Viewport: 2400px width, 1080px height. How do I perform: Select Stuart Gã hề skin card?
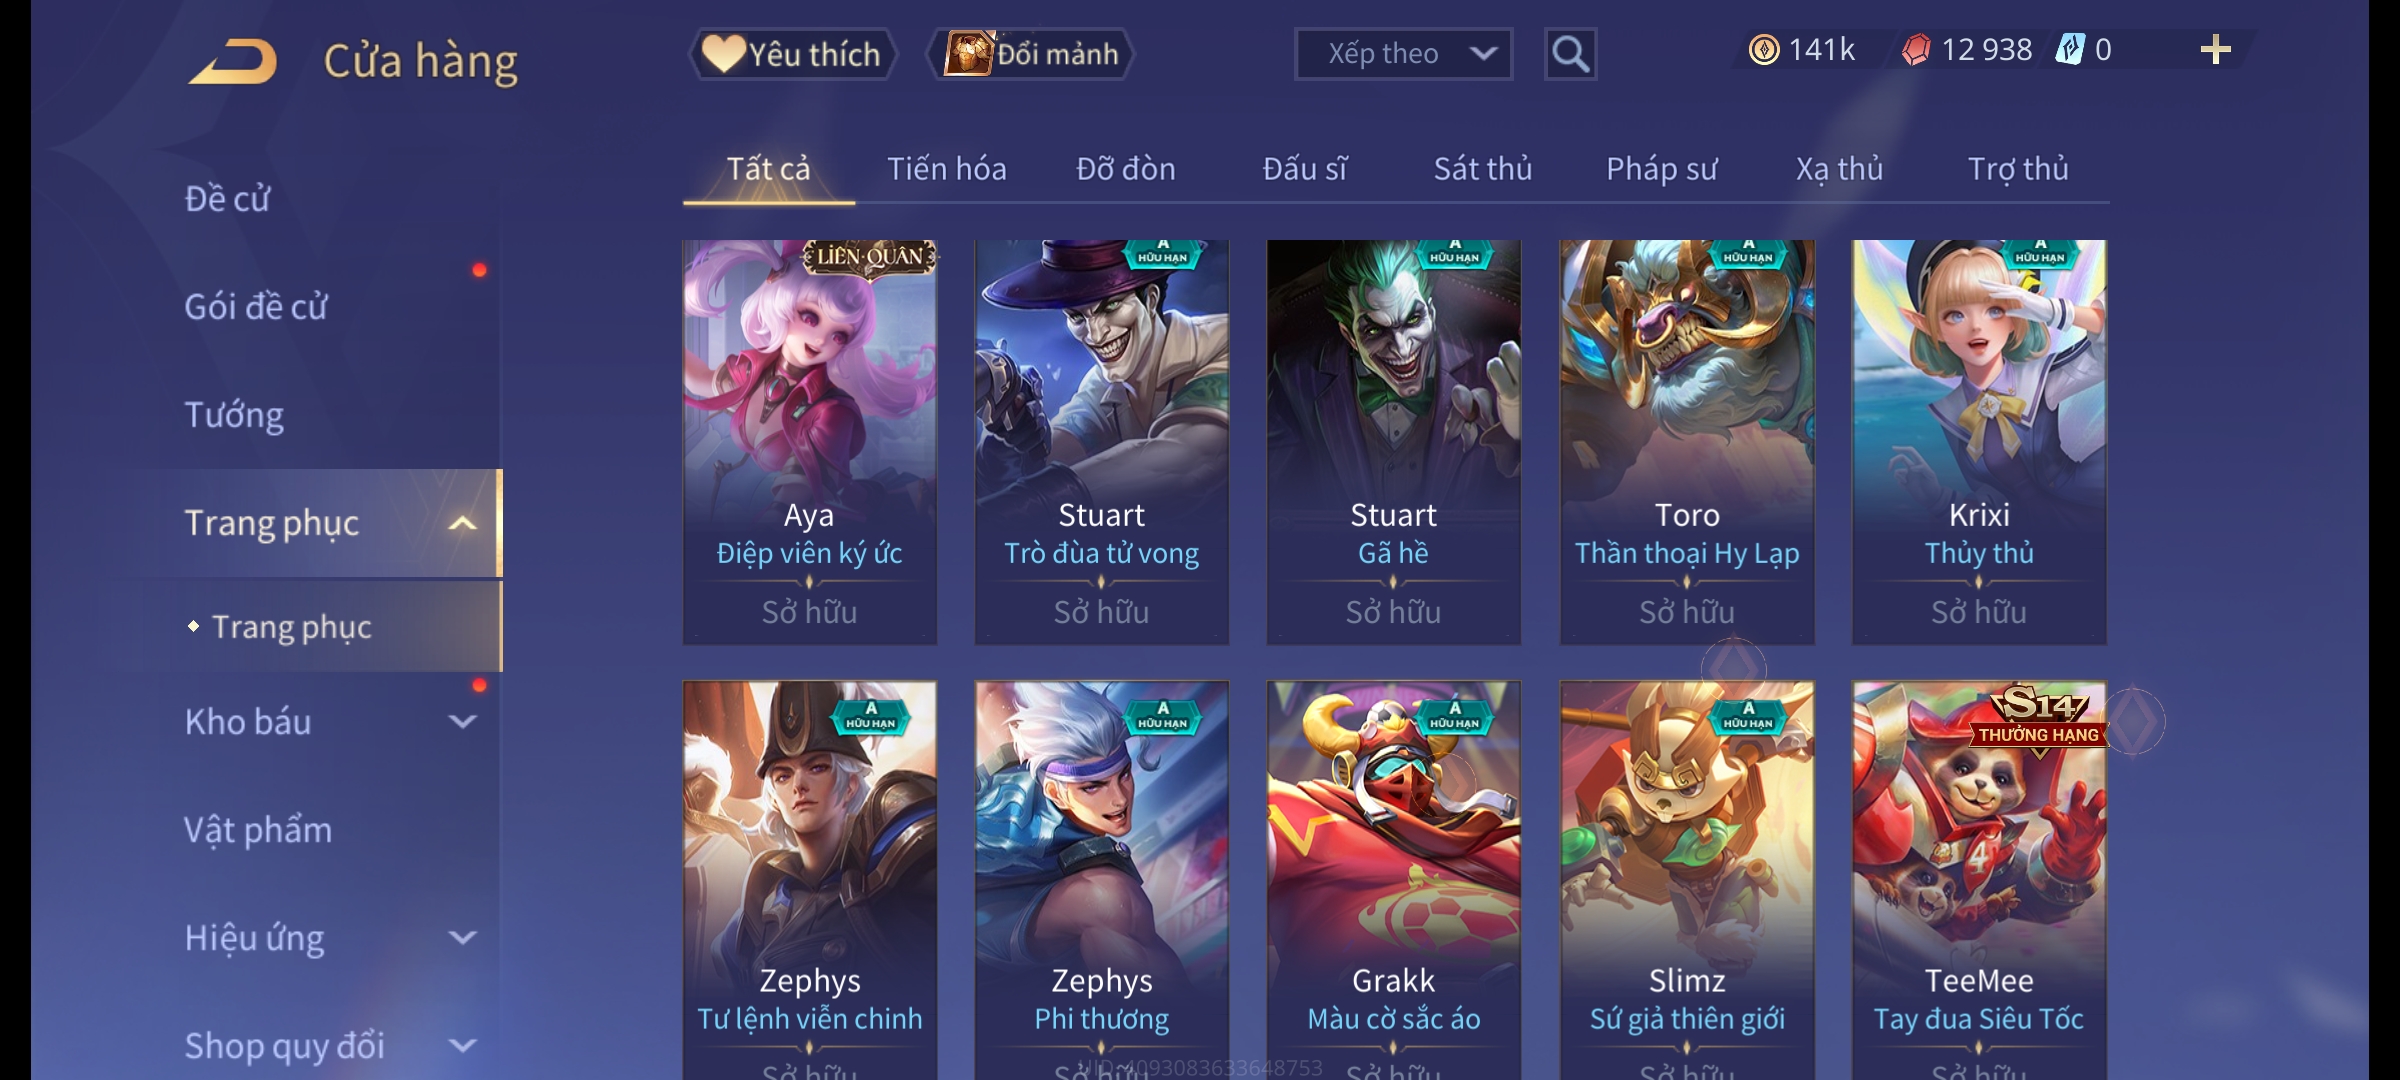point(1394,442)
